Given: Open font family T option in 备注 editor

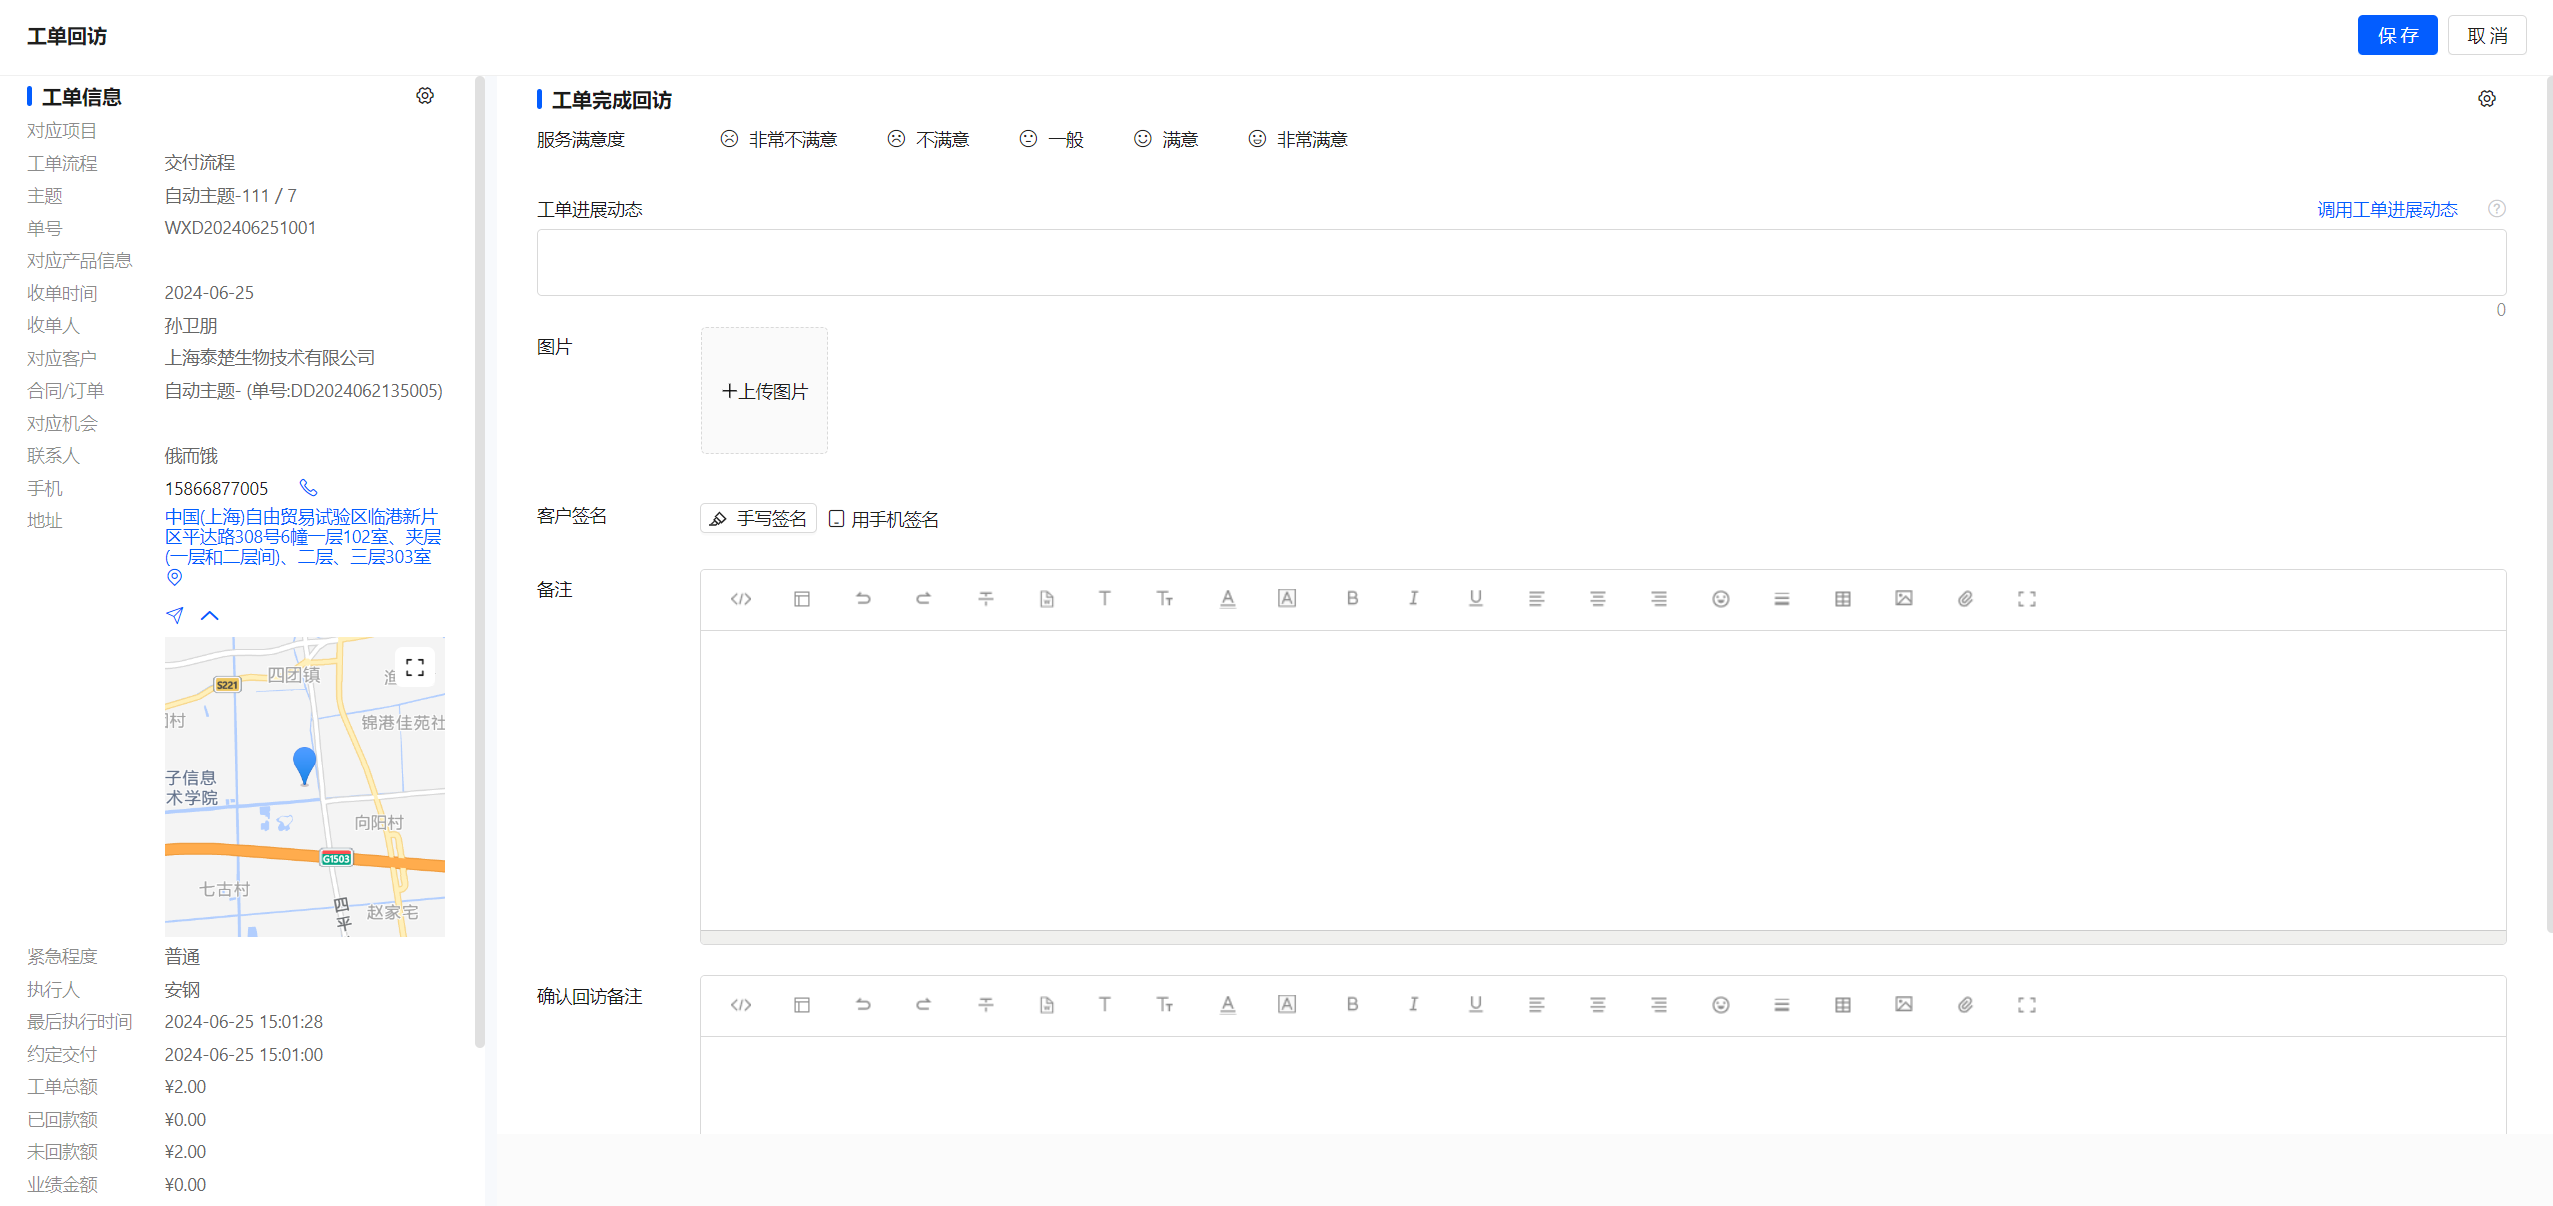Looking at the screenshot, I should point(1104,599).
